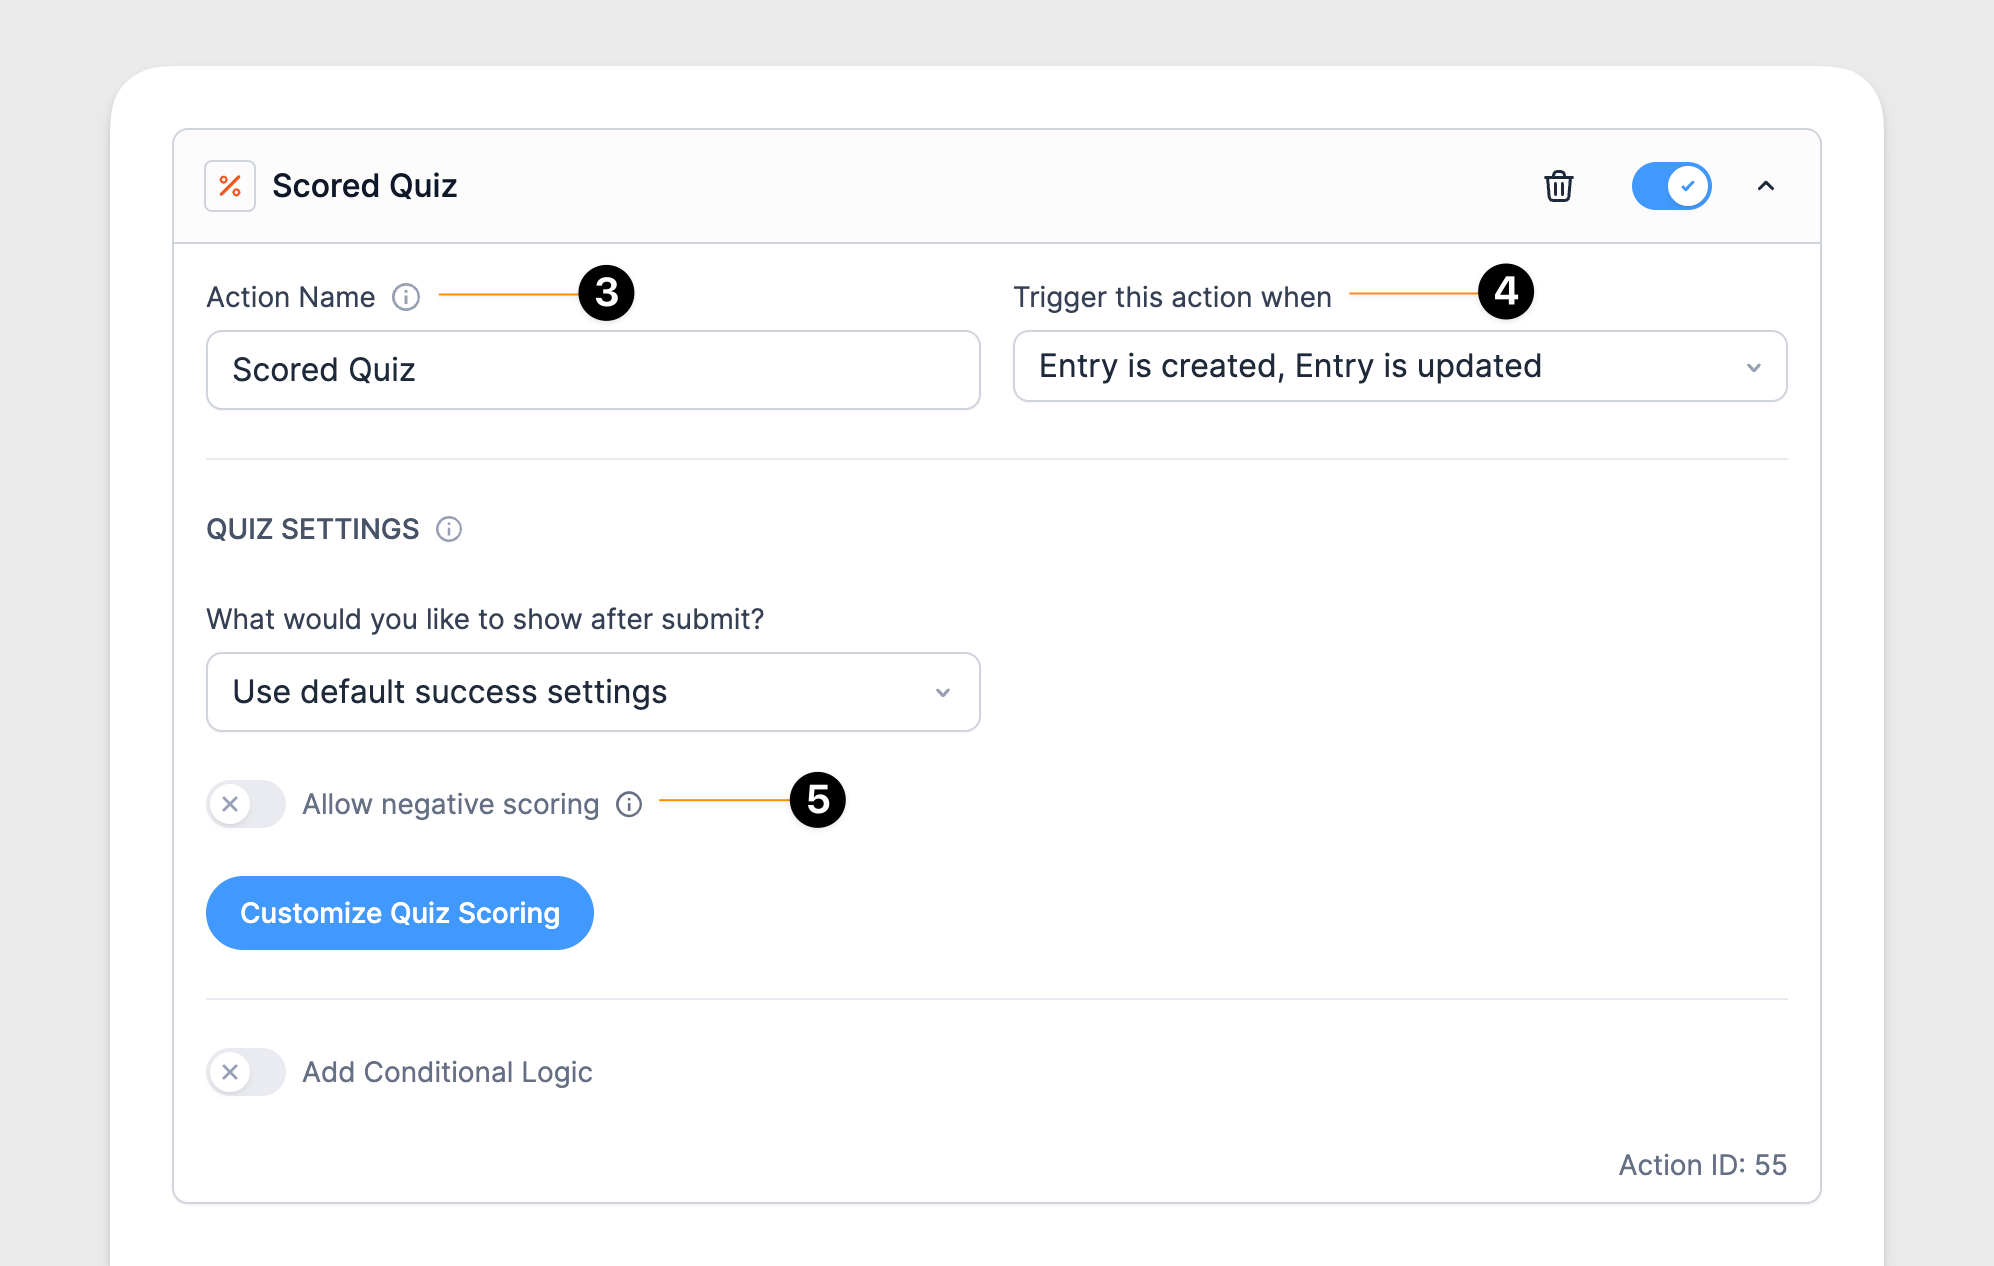1994x1266 pixels.
Task: Click the Allow negative scoring info icon
Action: coord(629,804)
